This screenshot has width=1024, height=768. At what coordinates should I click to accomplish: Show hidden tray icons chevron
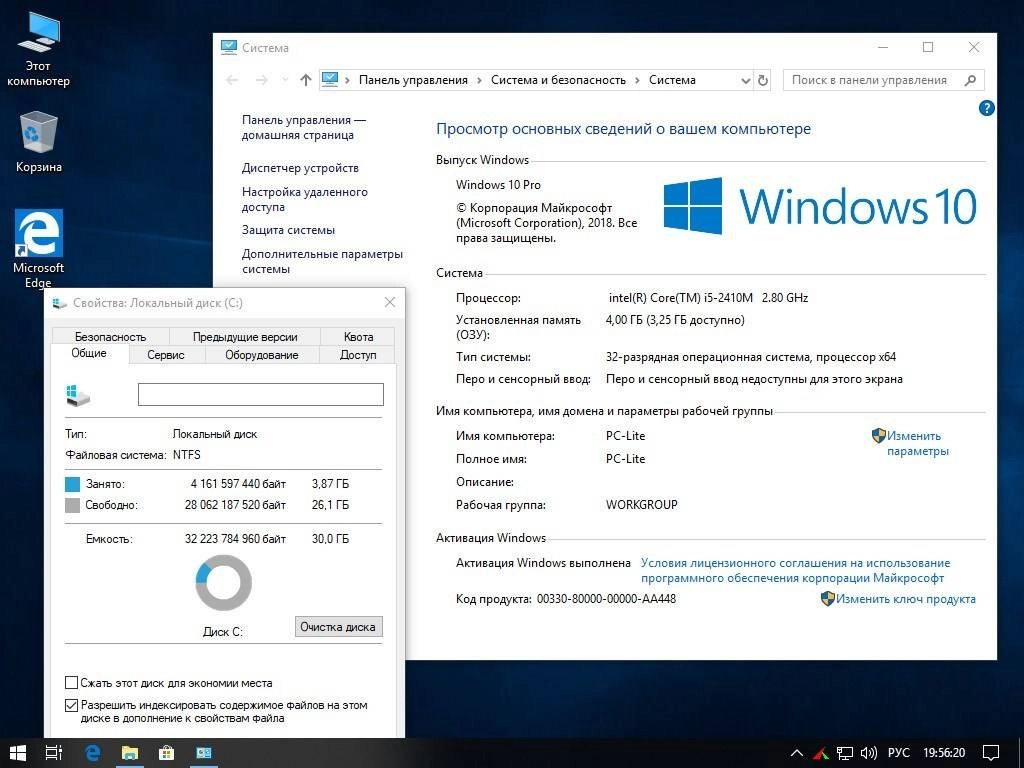(x=797, y=753)
